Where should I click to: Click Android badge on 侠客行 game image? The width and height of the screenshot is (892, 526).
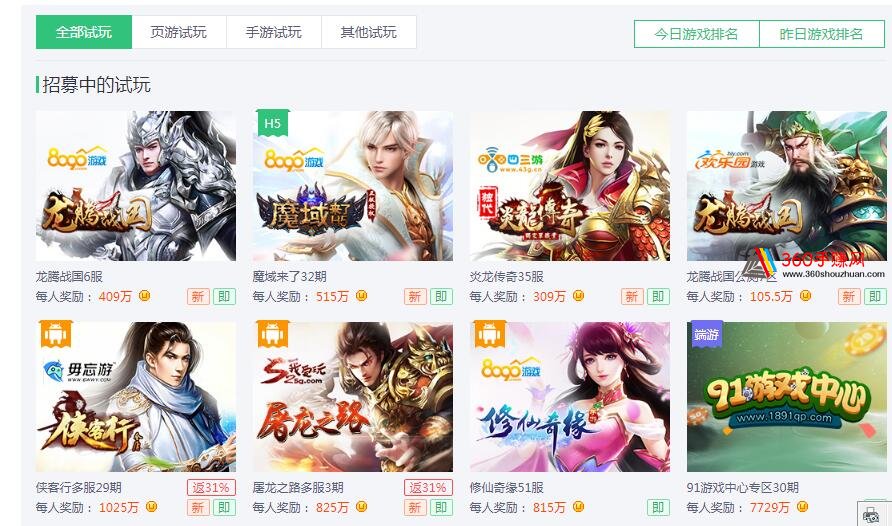point(55,334)
